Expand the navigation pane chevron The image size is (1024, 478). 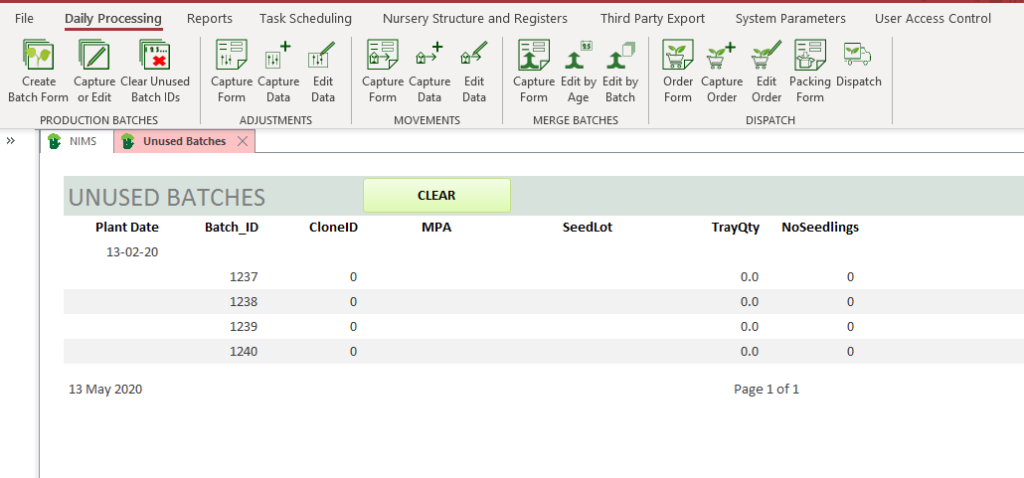click(11, 141)
